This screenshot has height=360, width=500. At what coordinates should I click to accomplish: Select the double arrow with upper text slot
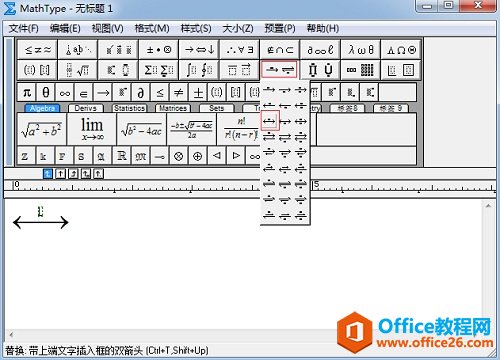click(x=269, y=121)
